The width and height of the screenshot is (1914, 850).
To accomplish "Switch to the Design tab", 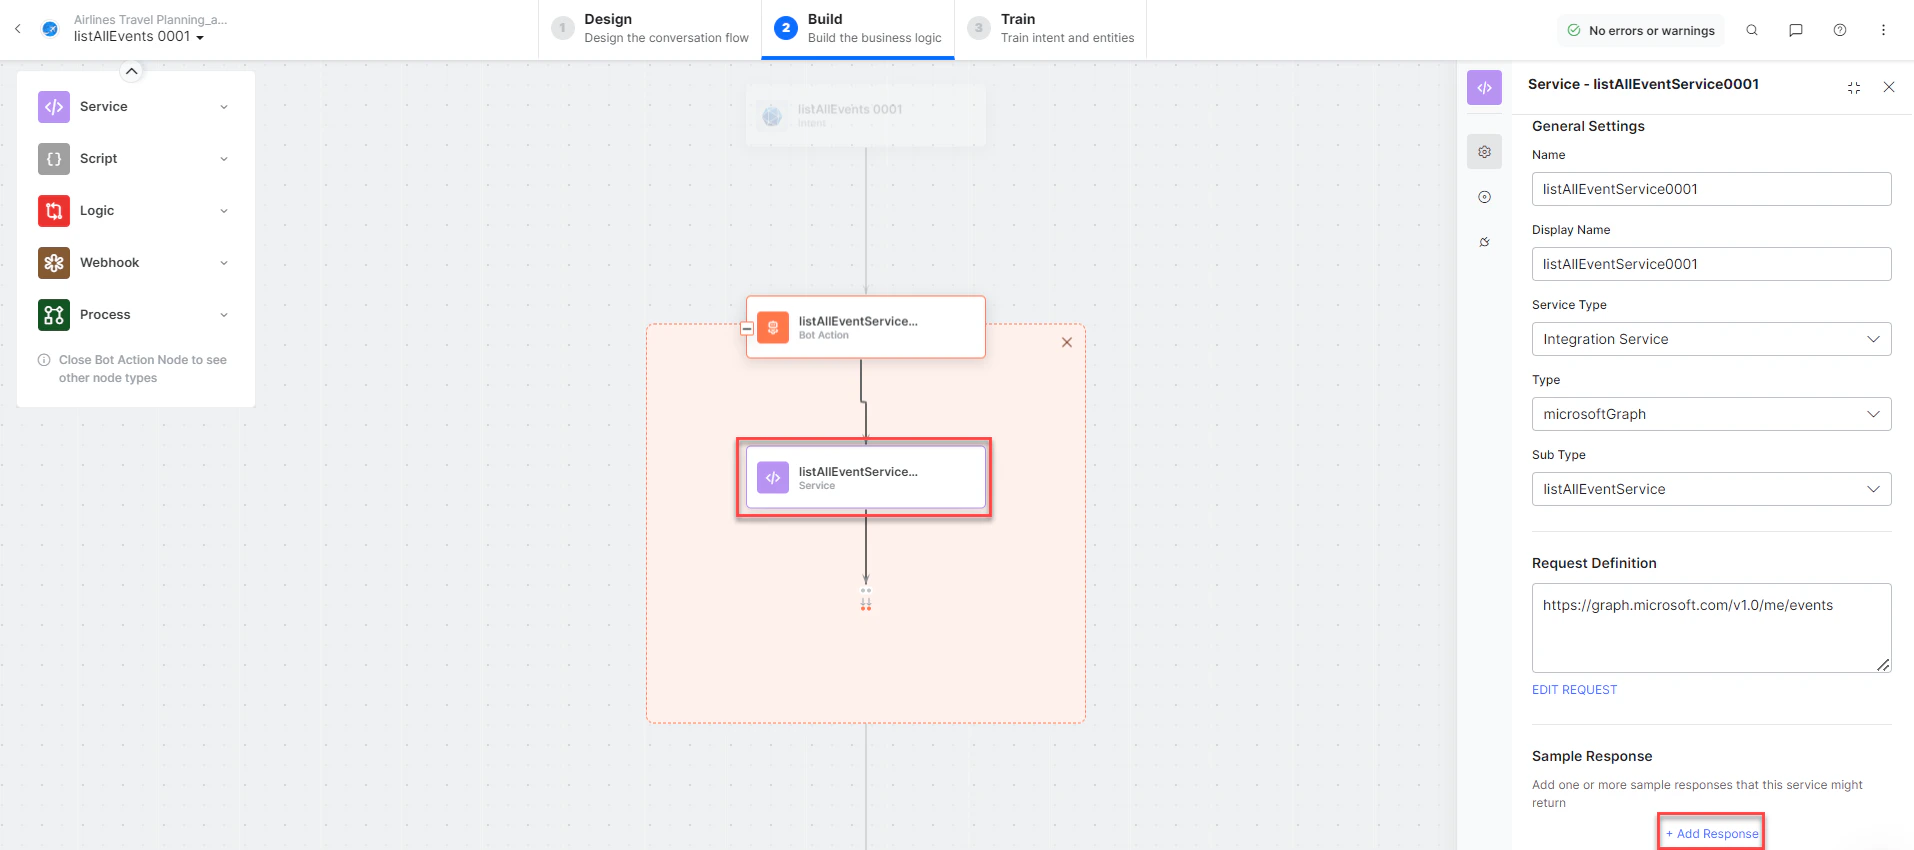I will click(x=650, y=29).
